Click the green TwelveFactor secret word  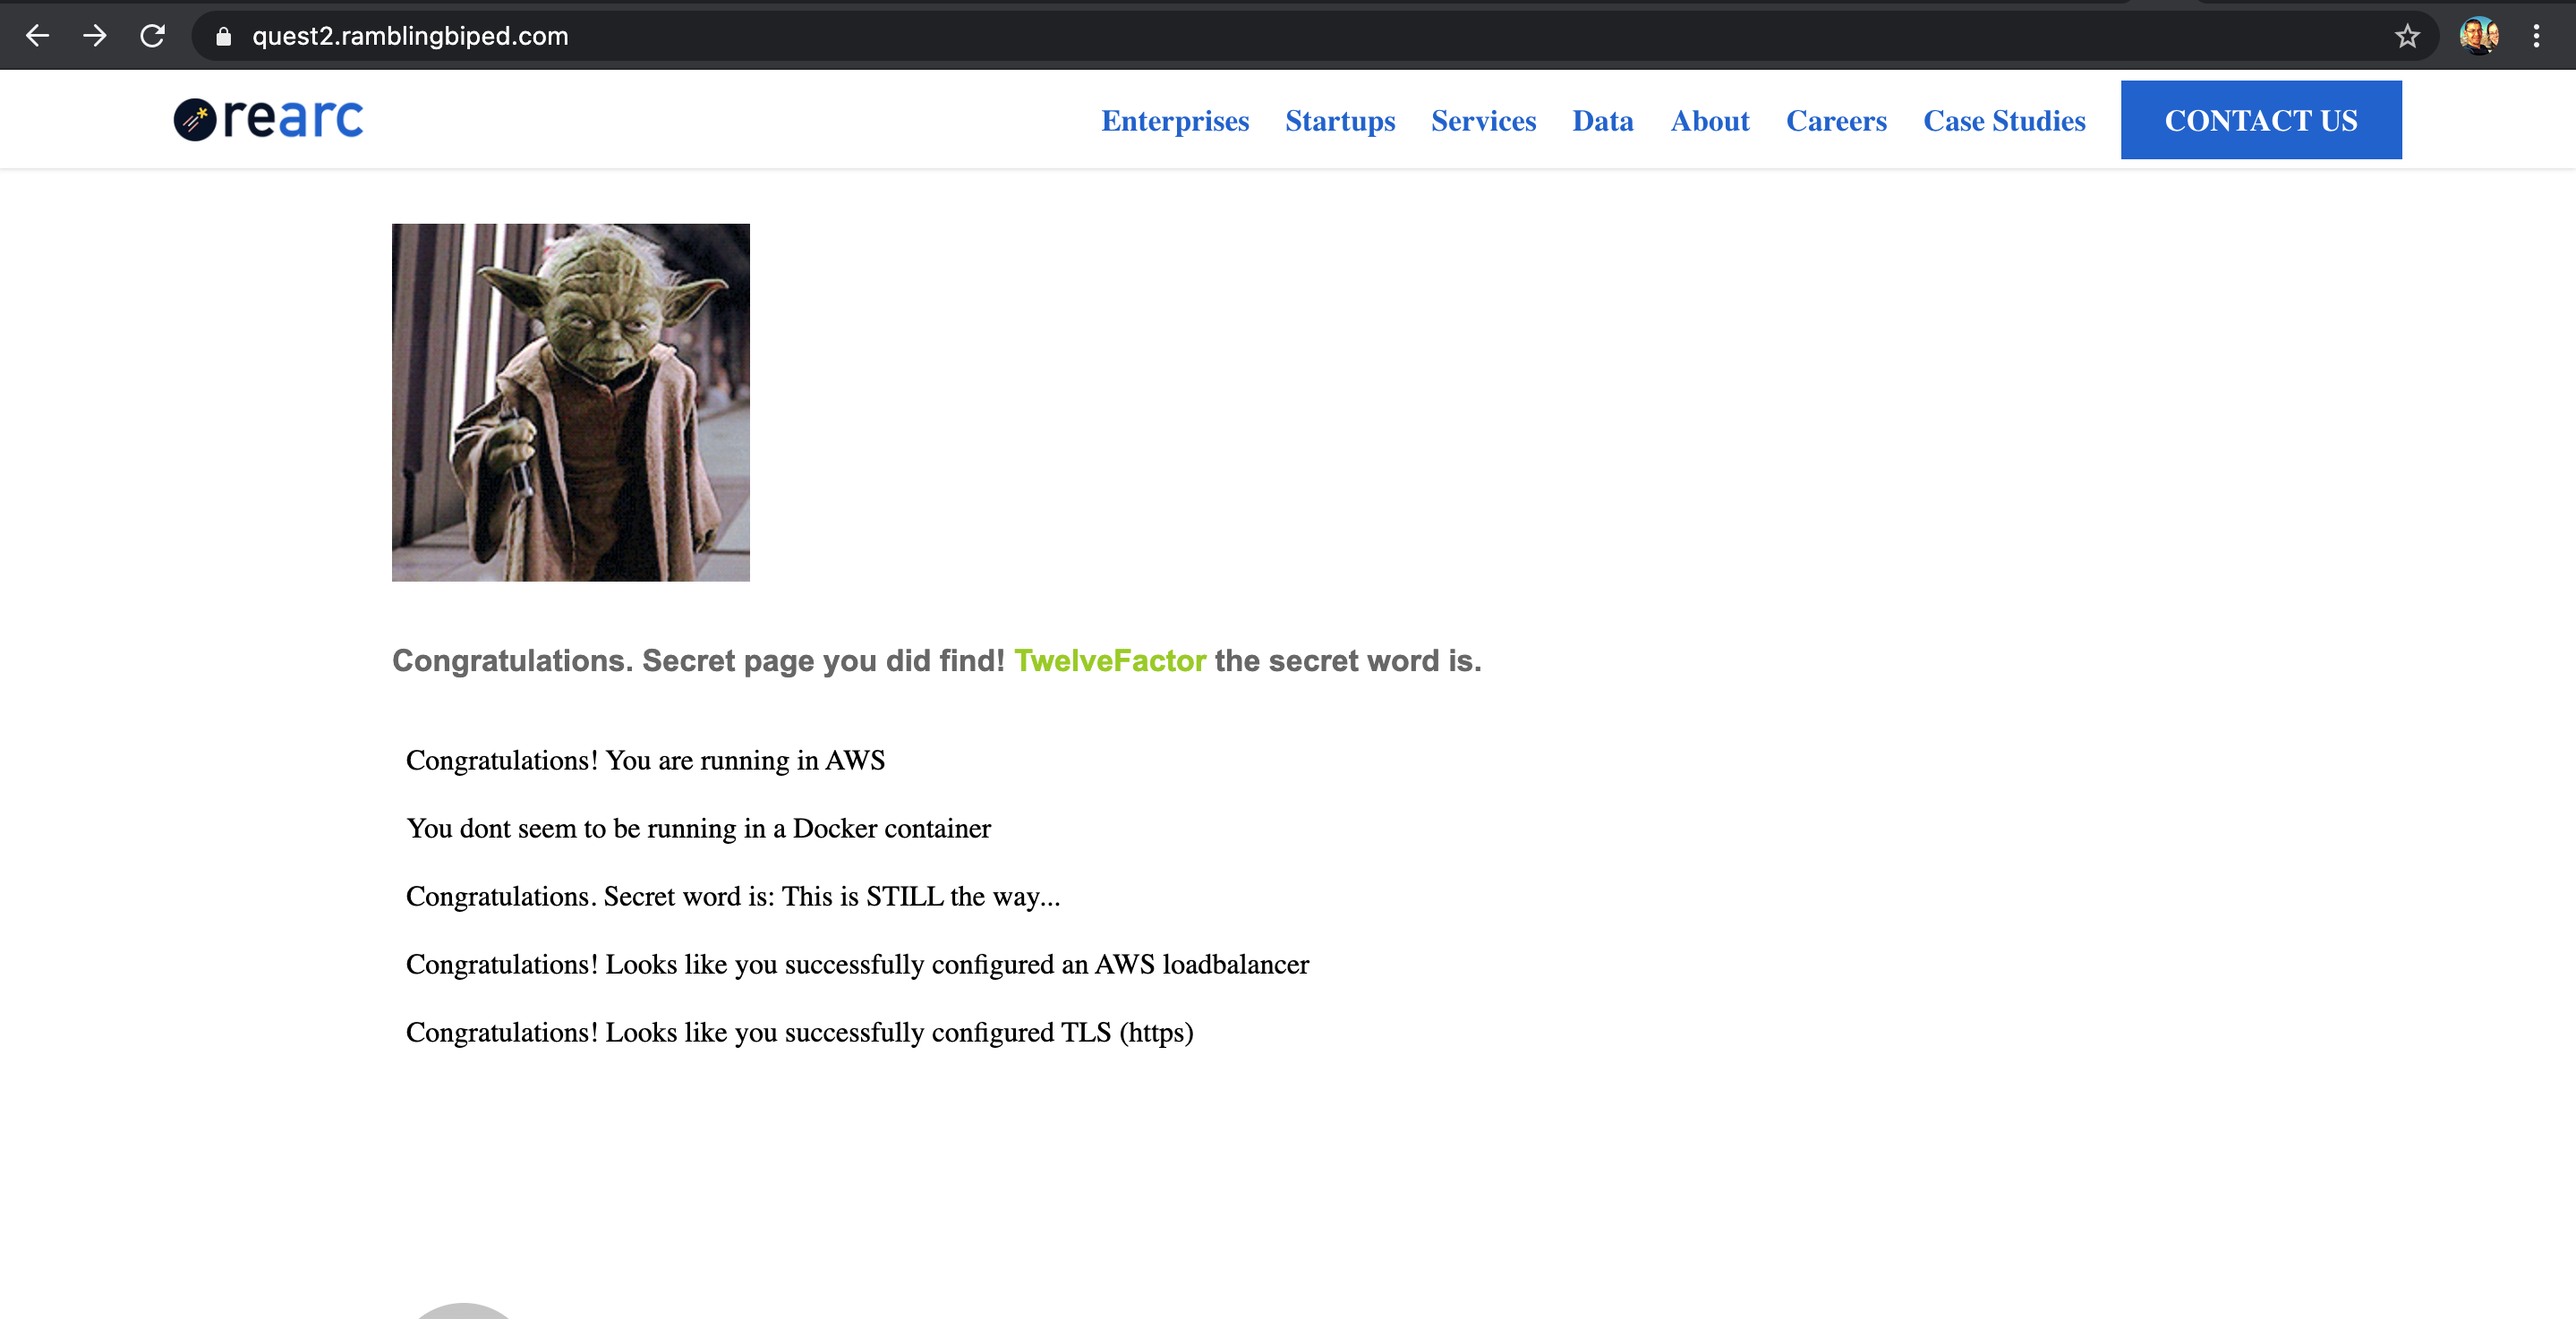(1109, 661)
